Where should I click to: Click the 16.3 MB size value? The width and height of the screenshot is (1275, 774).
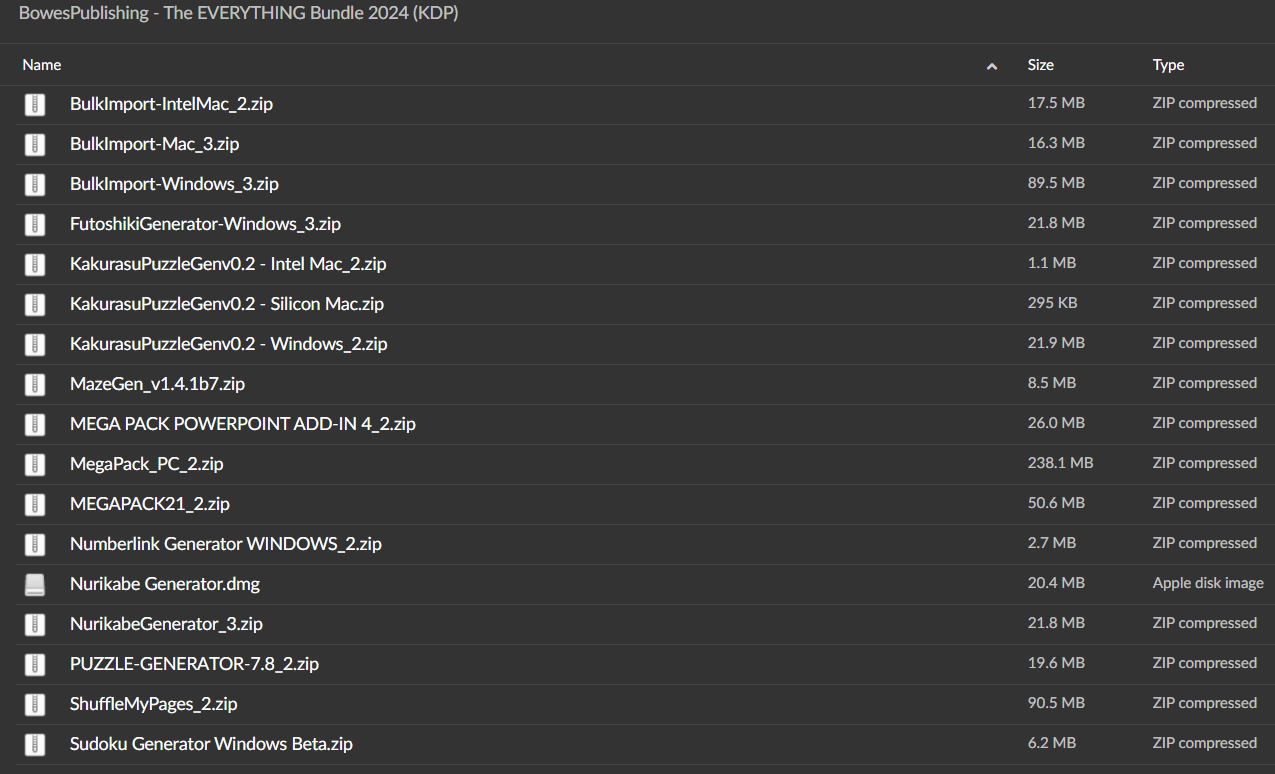[x=1056, y=143]
